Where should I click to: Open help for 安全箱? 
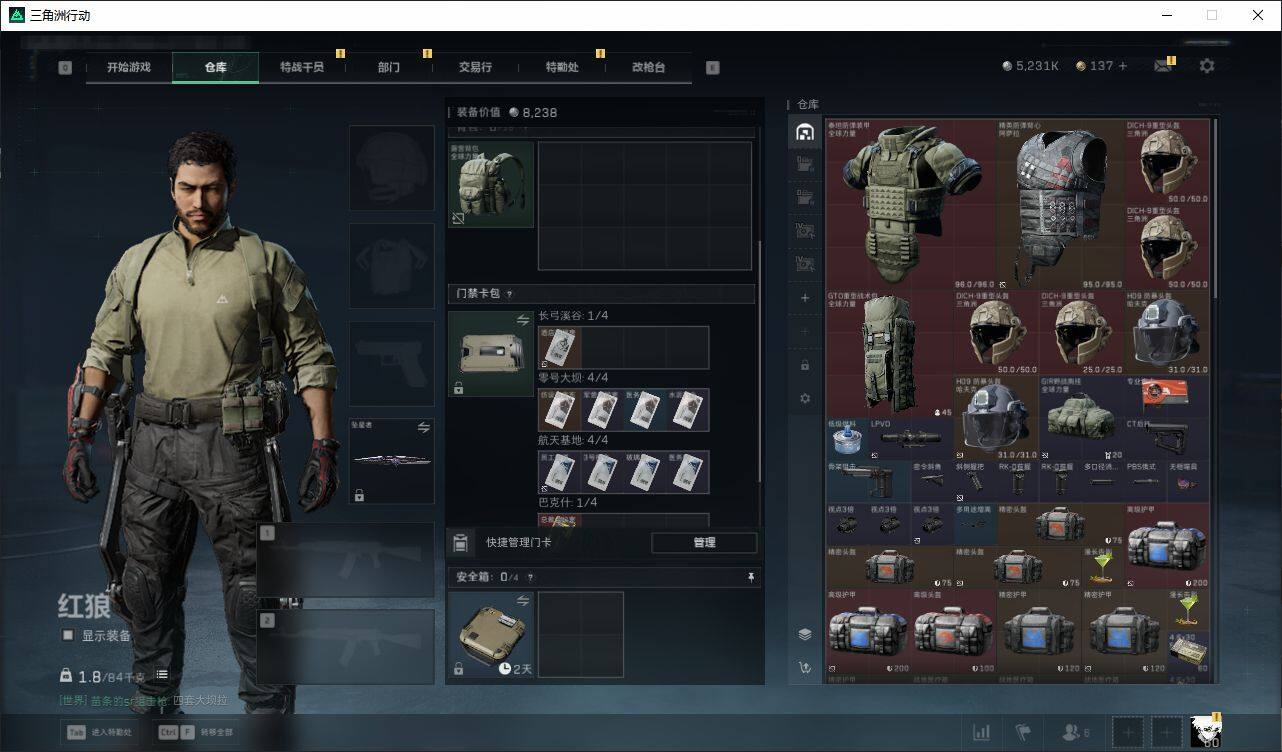530,577
